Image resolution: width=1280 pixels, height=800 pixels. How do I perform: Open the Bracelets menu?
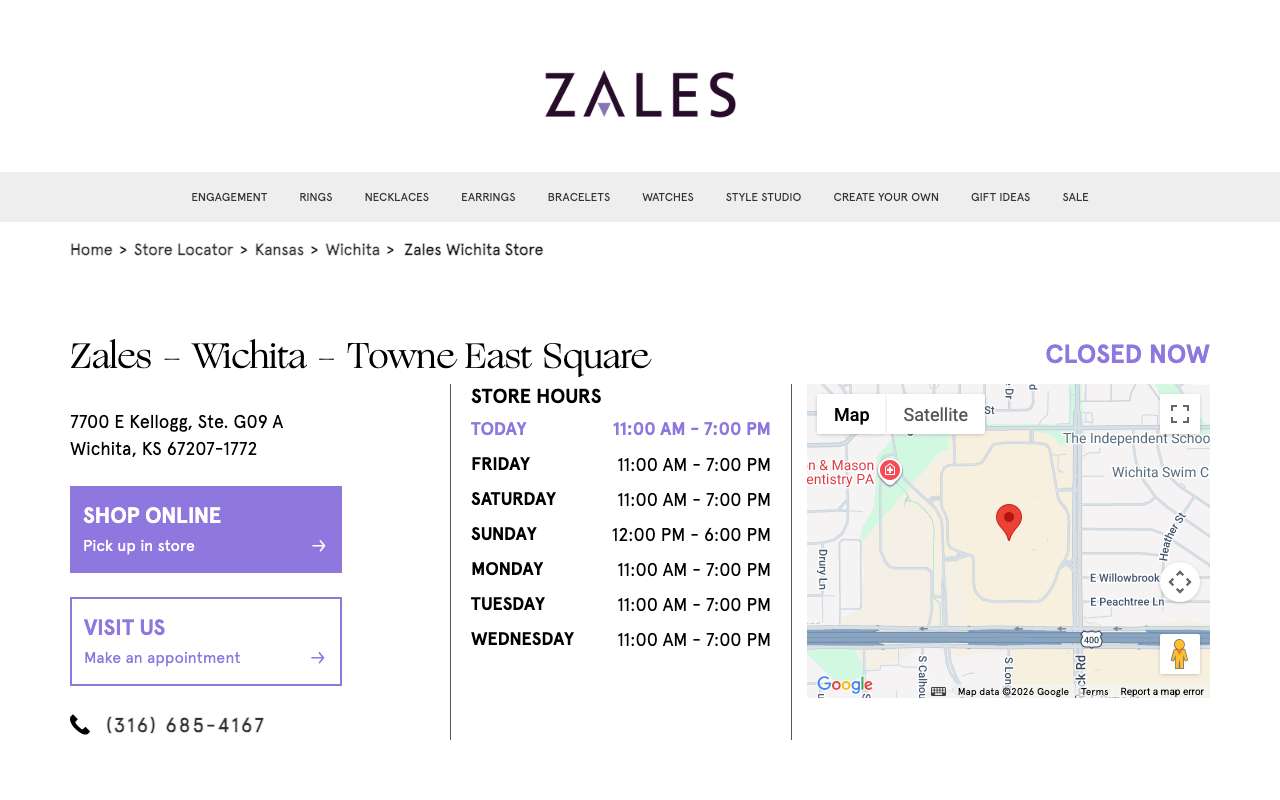pyautogui.click(x=579, y=197)
